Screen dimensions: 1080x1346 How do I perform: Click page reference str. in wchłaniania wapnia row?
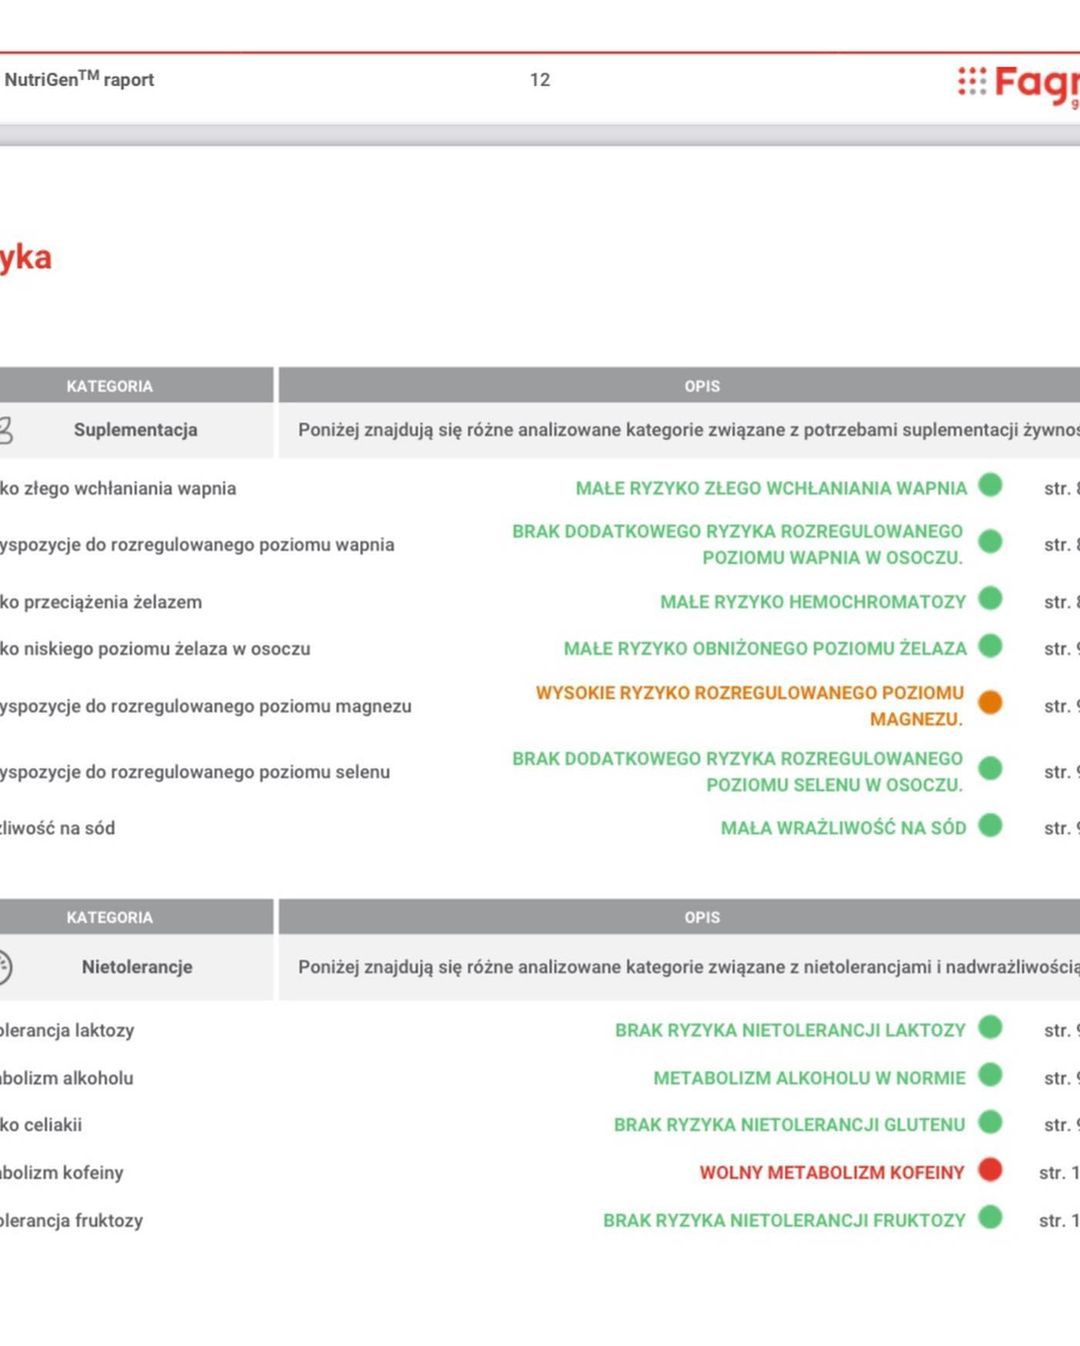click(x=1062, y=489)
